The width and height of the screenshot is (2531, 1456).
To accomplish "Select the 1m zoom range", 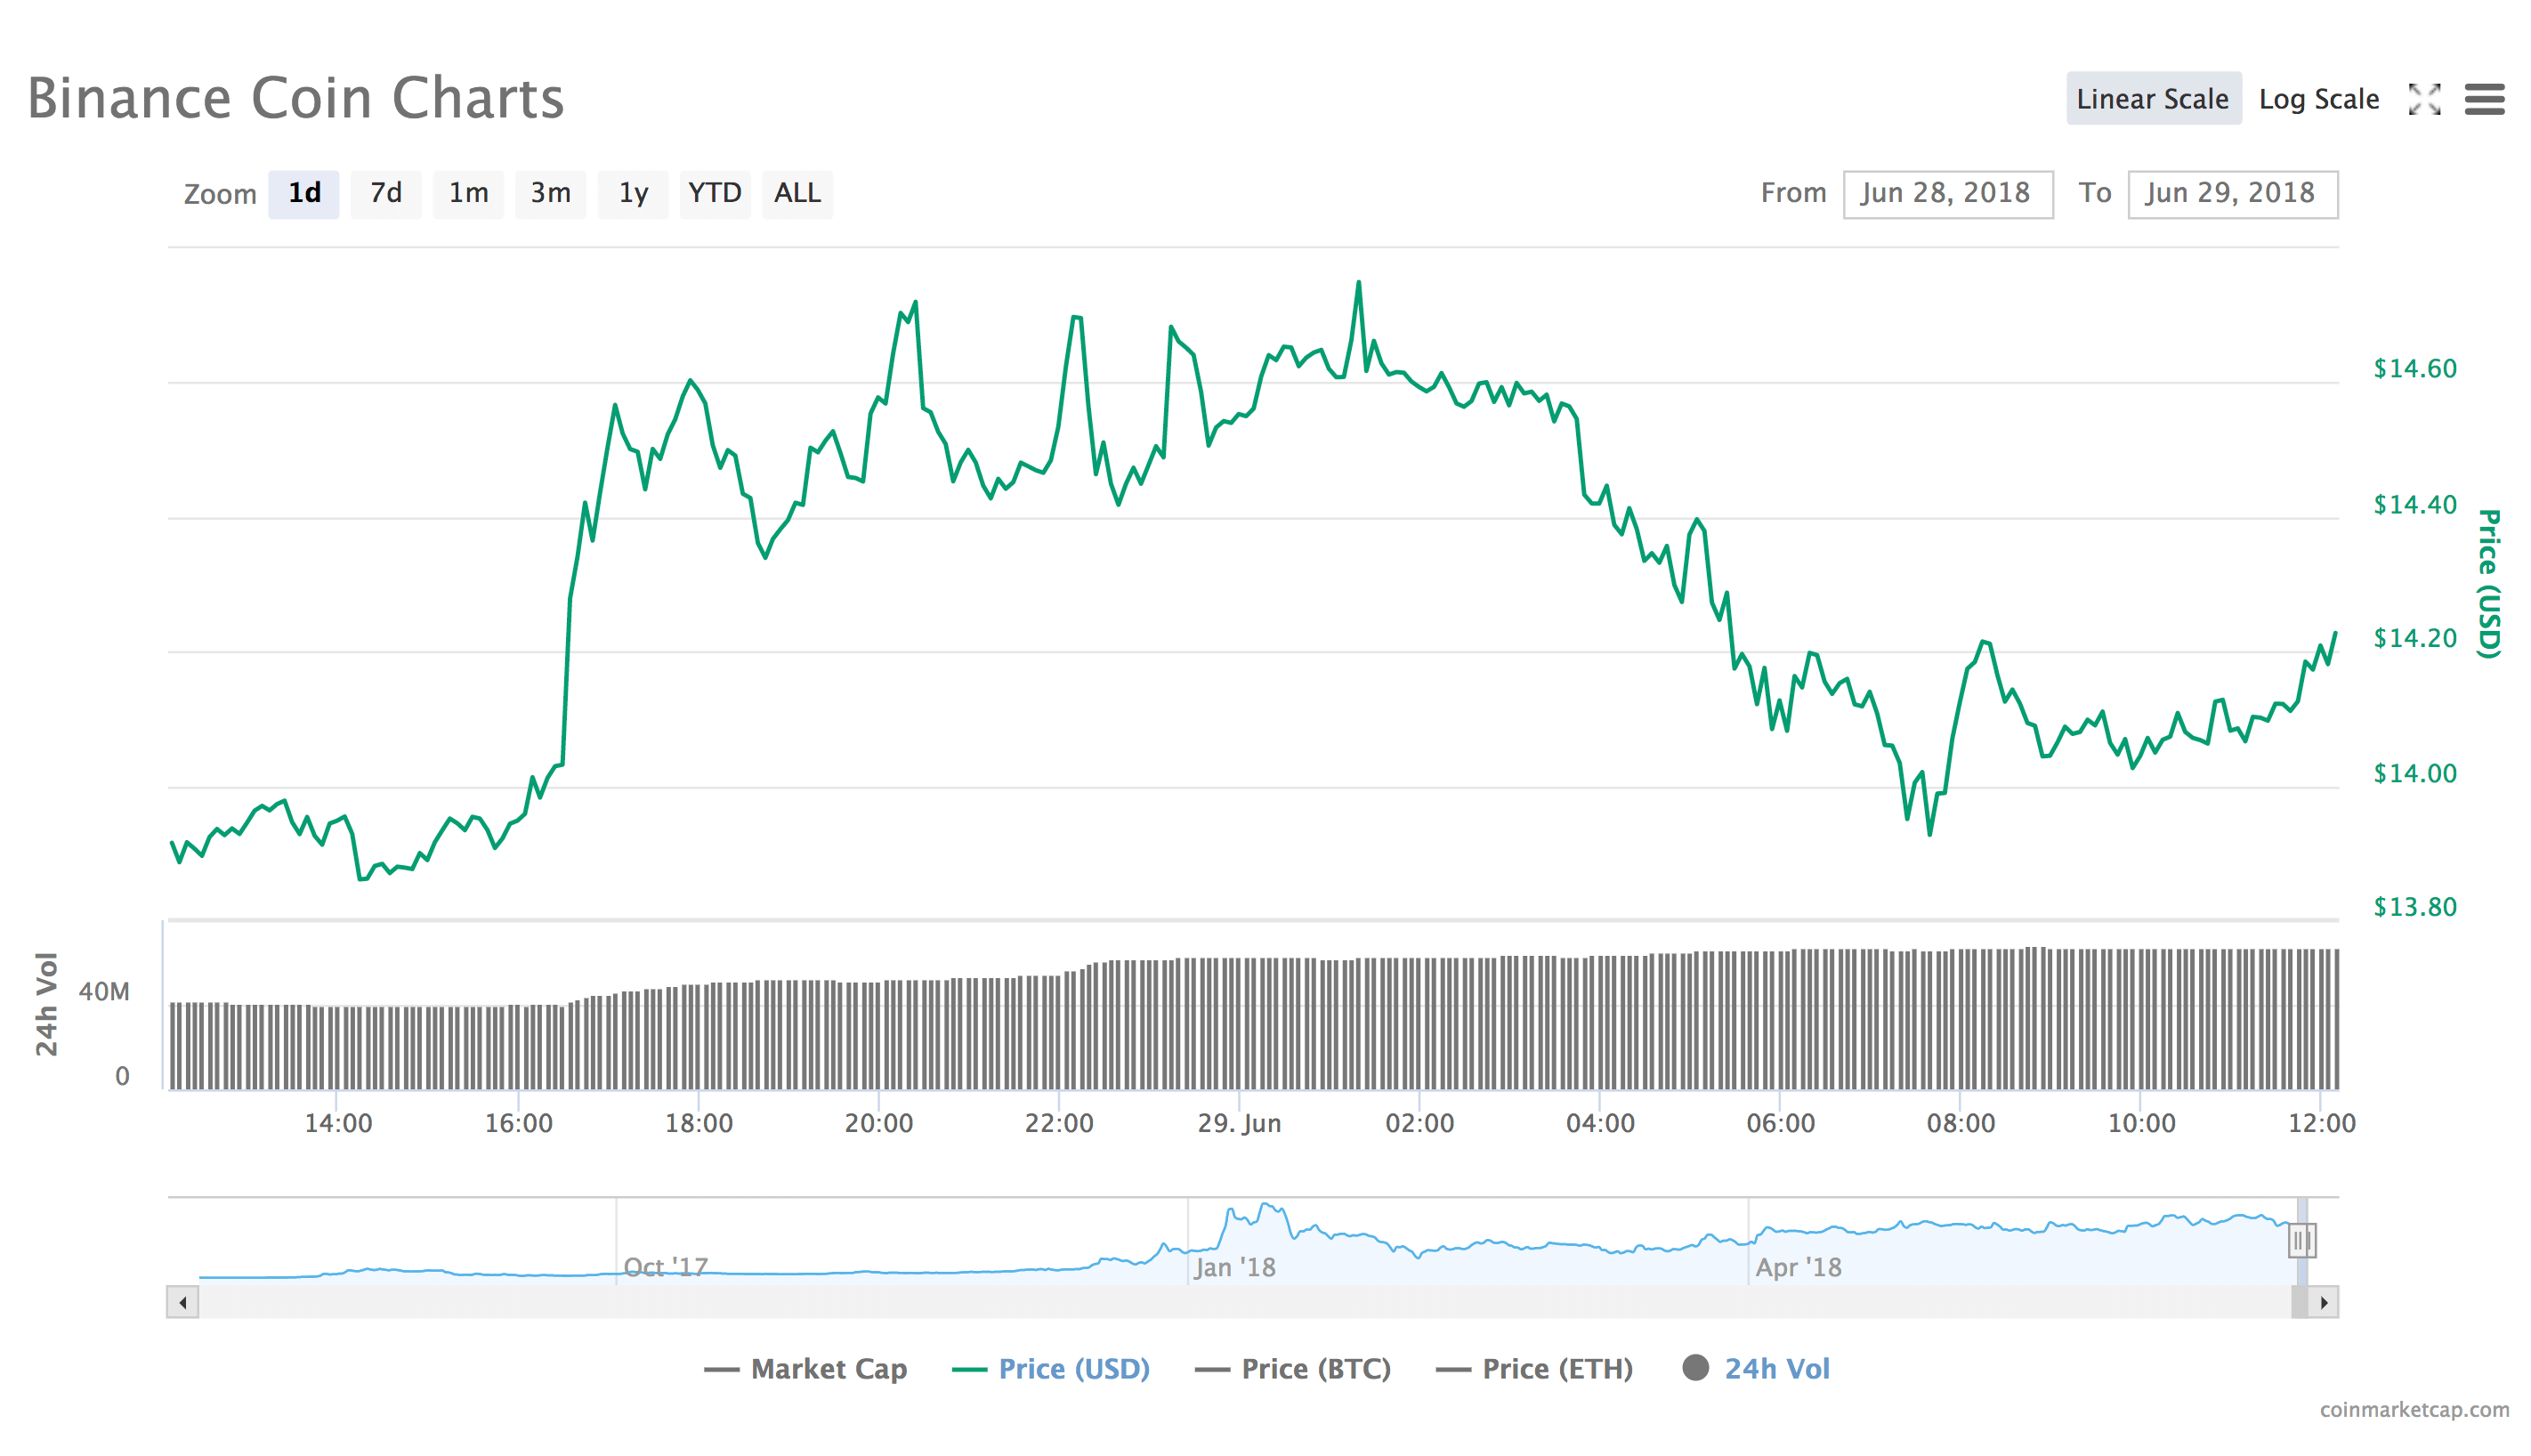I will [x=468, y=193].
